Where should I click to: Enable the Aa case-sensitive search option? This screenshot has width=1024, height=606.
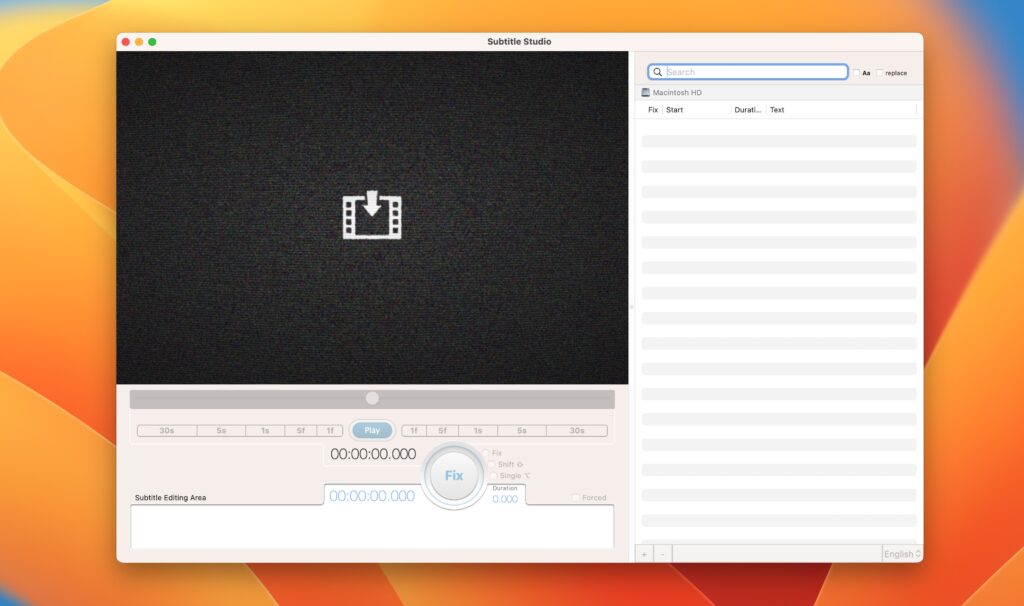click(x=859, y=72)
